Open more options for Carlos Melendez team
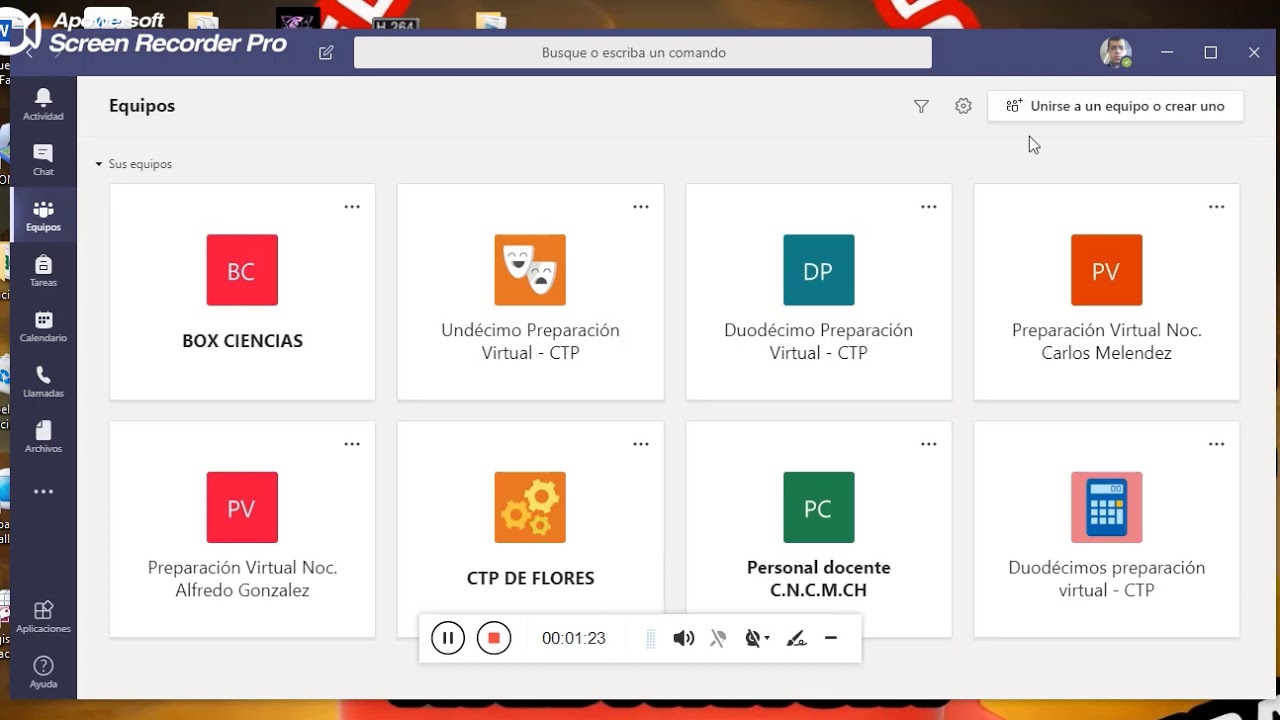The width and height of the screenshot is (1280, 720). click(x=1216, y=207)
